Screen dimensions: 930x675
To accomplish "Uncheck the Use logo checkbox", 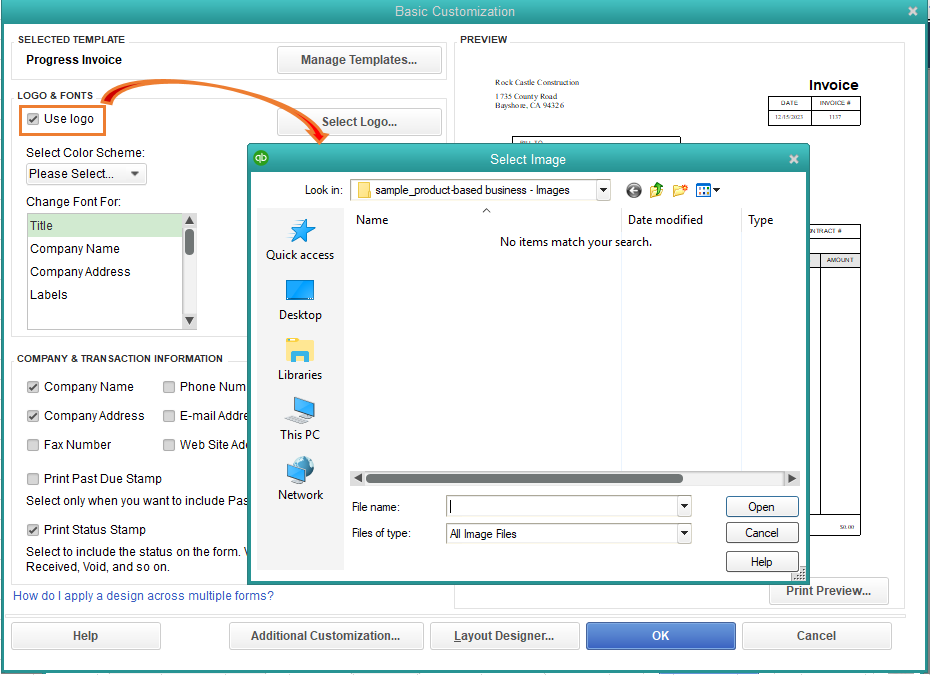I will point(33,119).
